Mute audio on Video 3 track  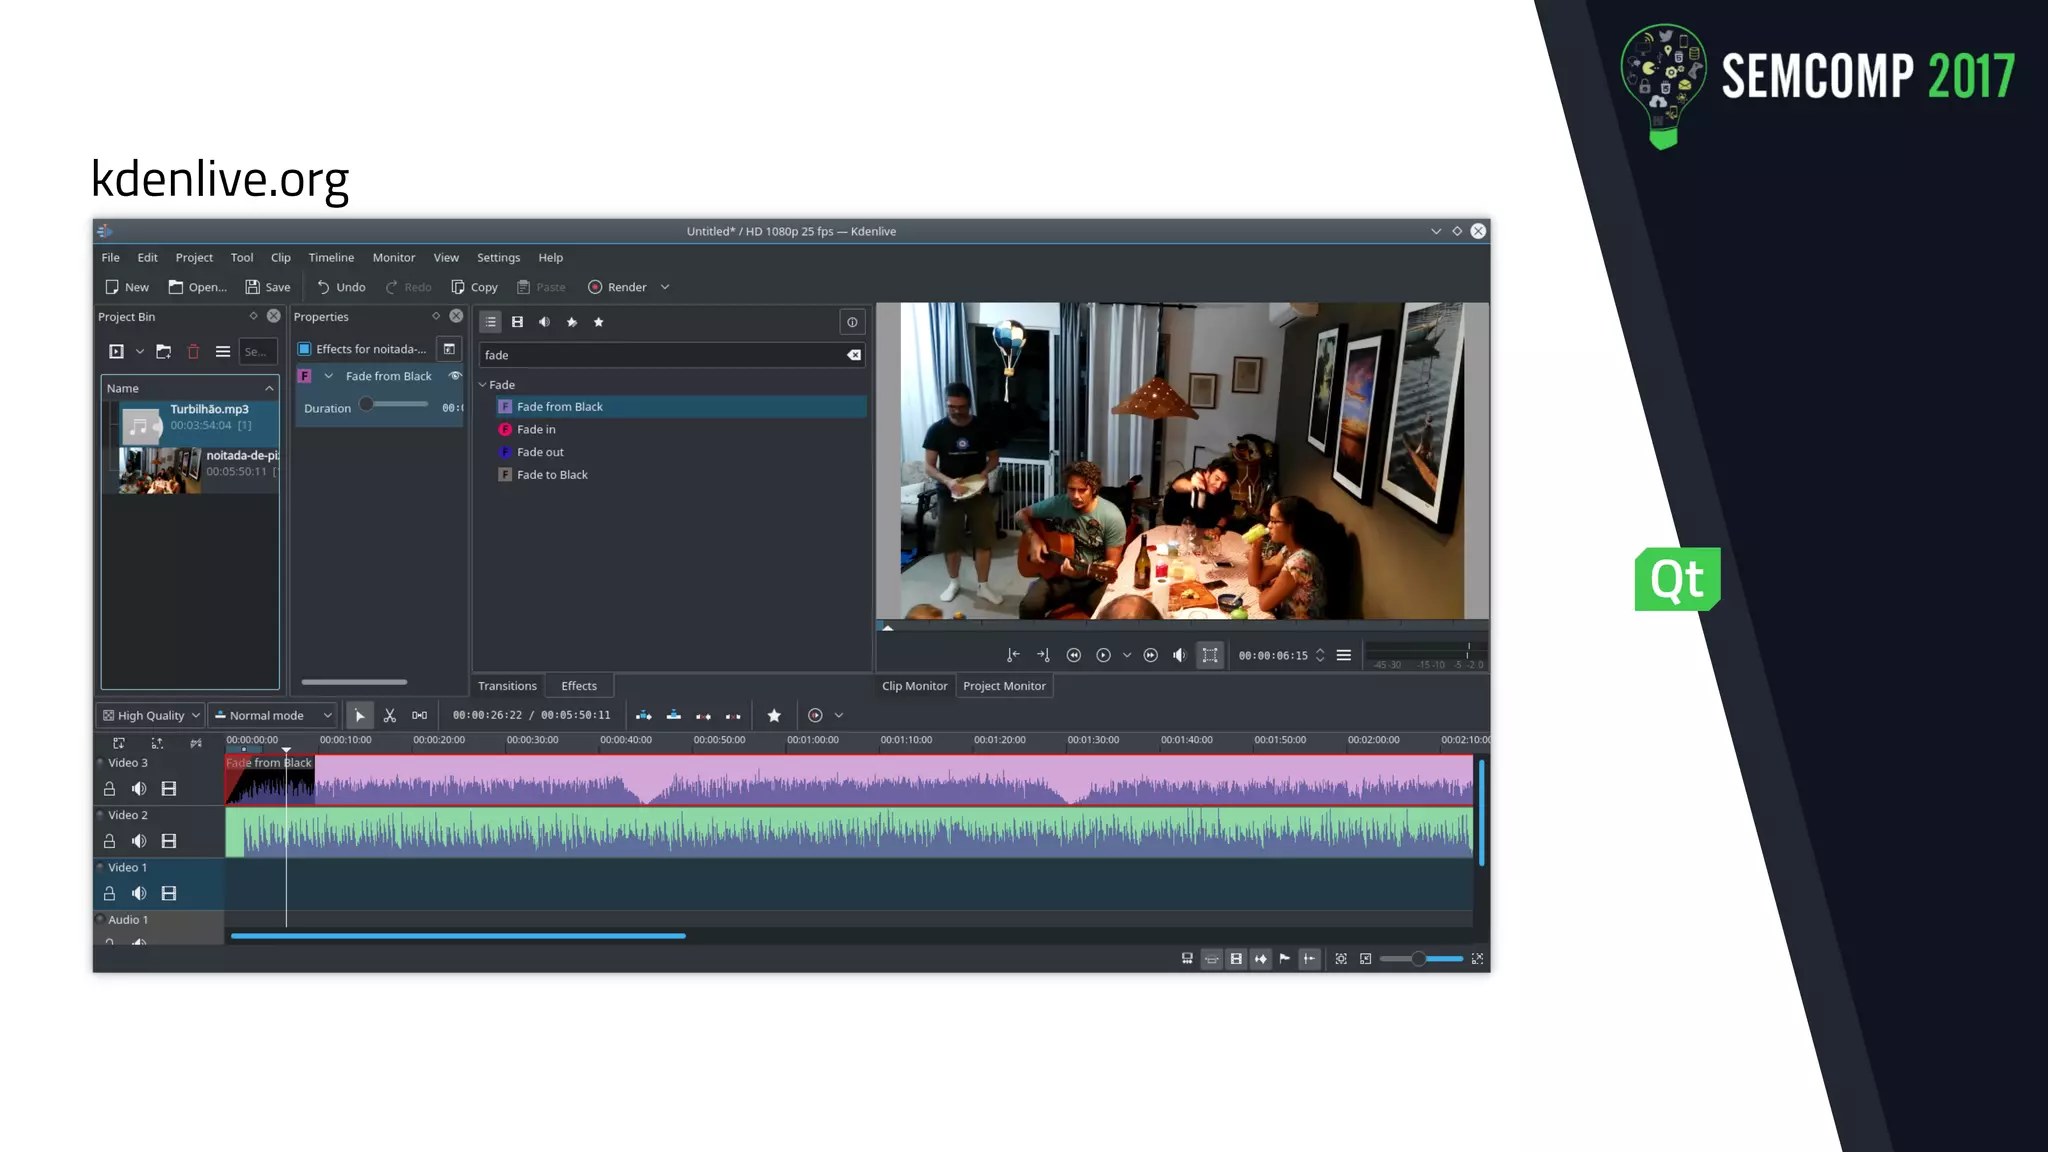(139, 789)
